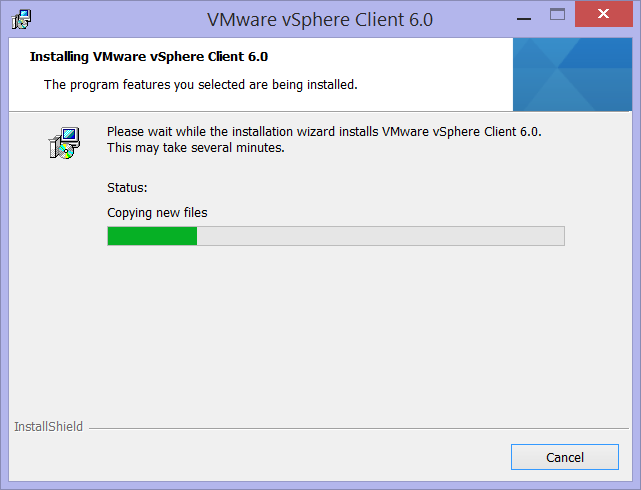Click the 'Status:' label
This screenshot has width=641, height=490.
pos(127,188)
